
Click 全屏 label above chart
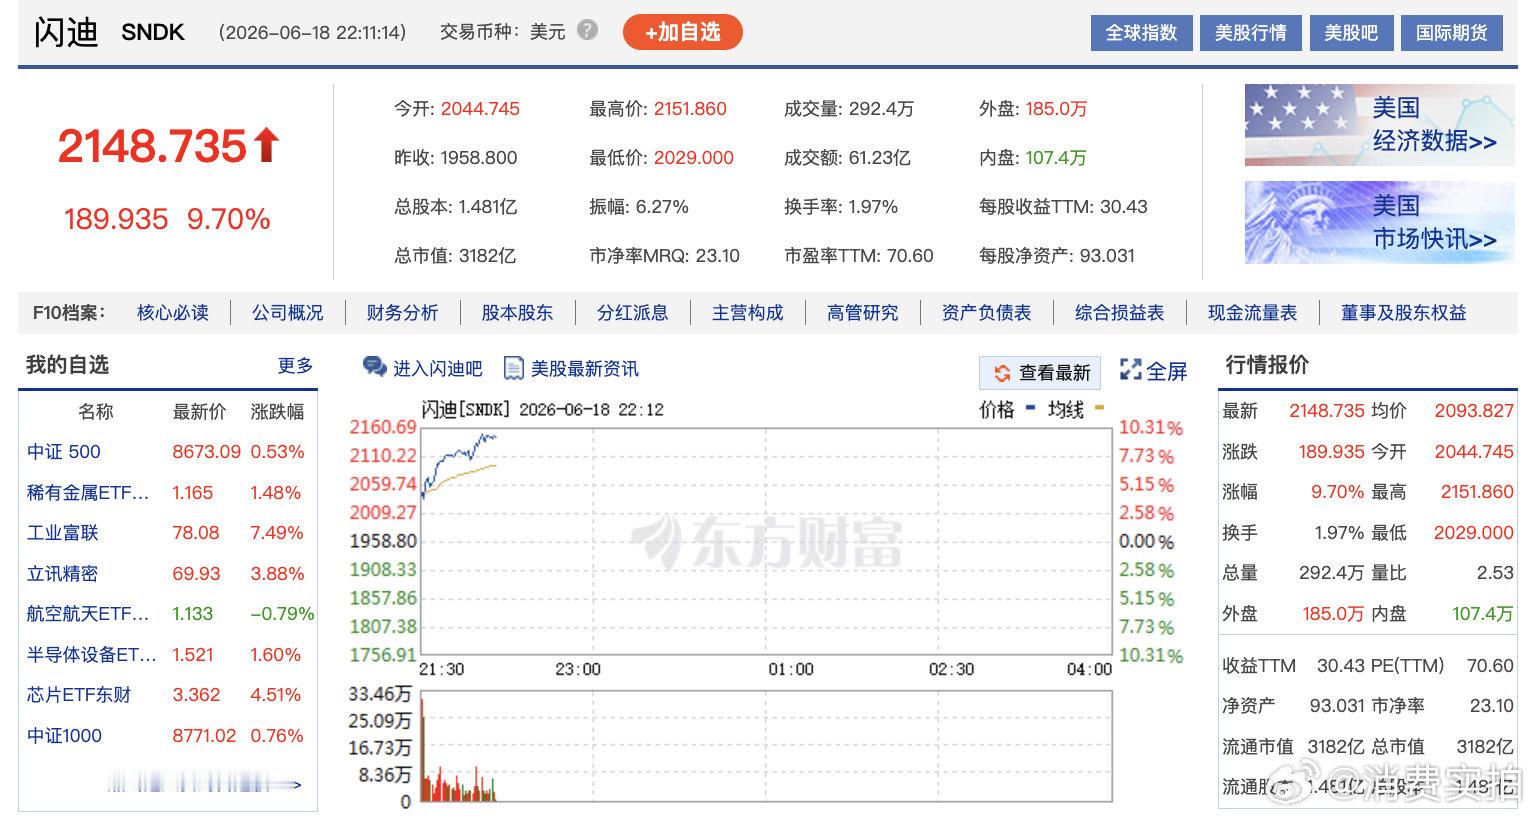tap(1166, 371)
